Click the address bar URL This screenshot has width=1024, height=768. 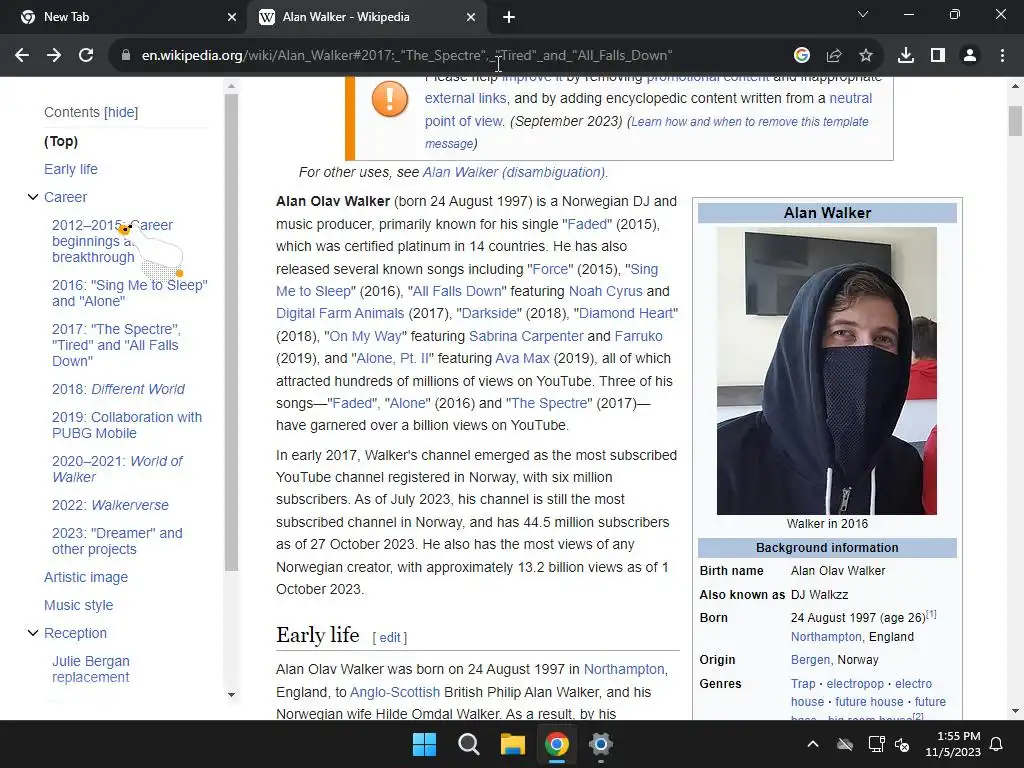[x=406, y=56]
